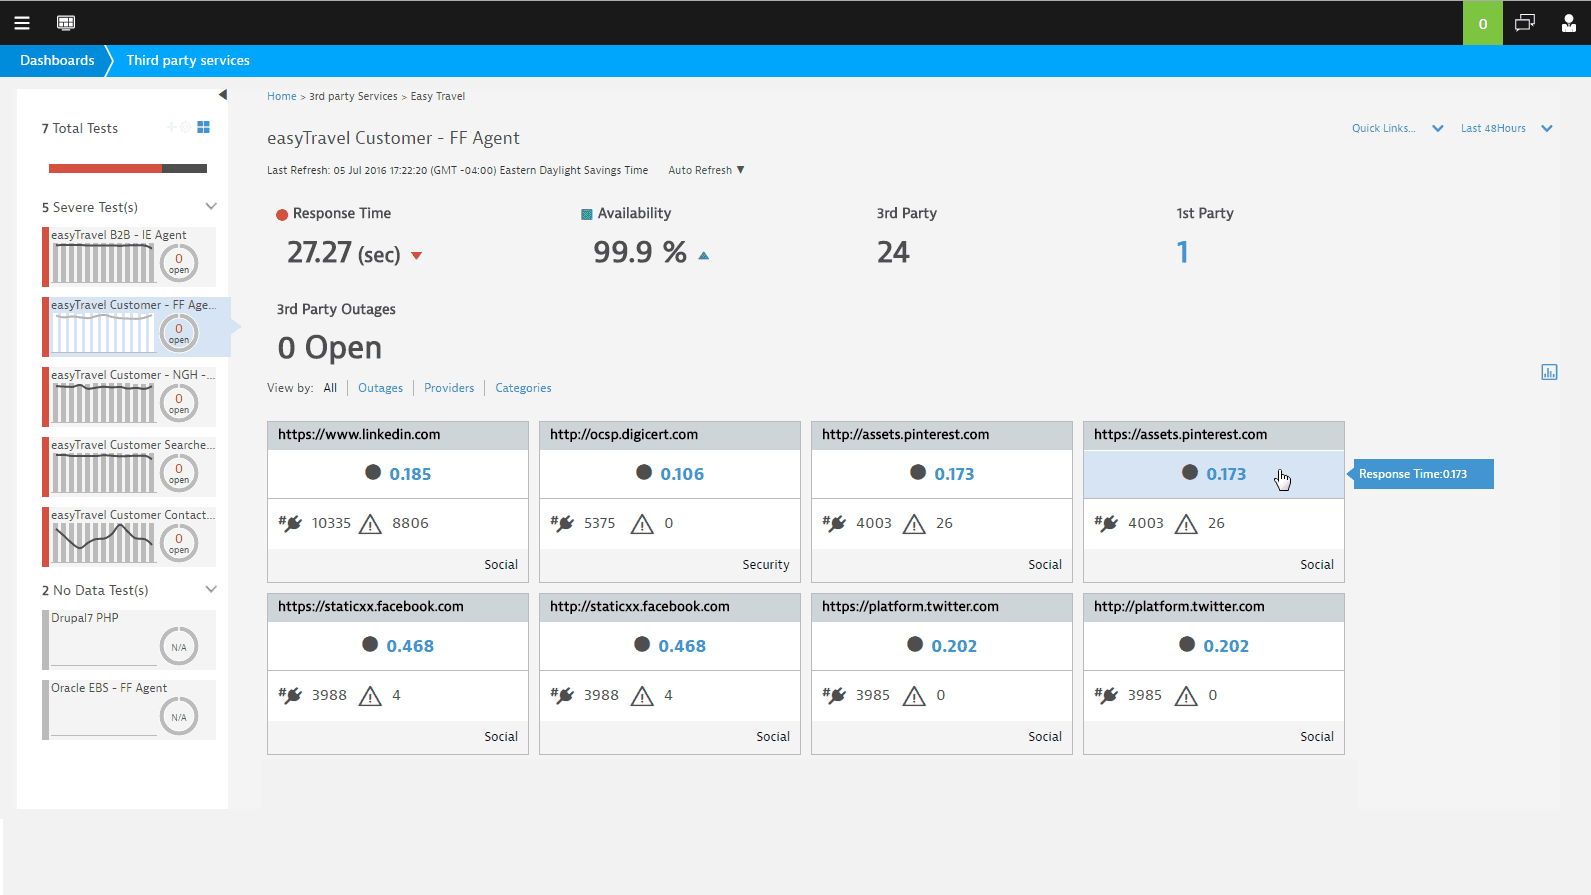Open the dashboard monitor icon in top bar
Viewport: 1591px width, 895px height.
pos(66,23)
